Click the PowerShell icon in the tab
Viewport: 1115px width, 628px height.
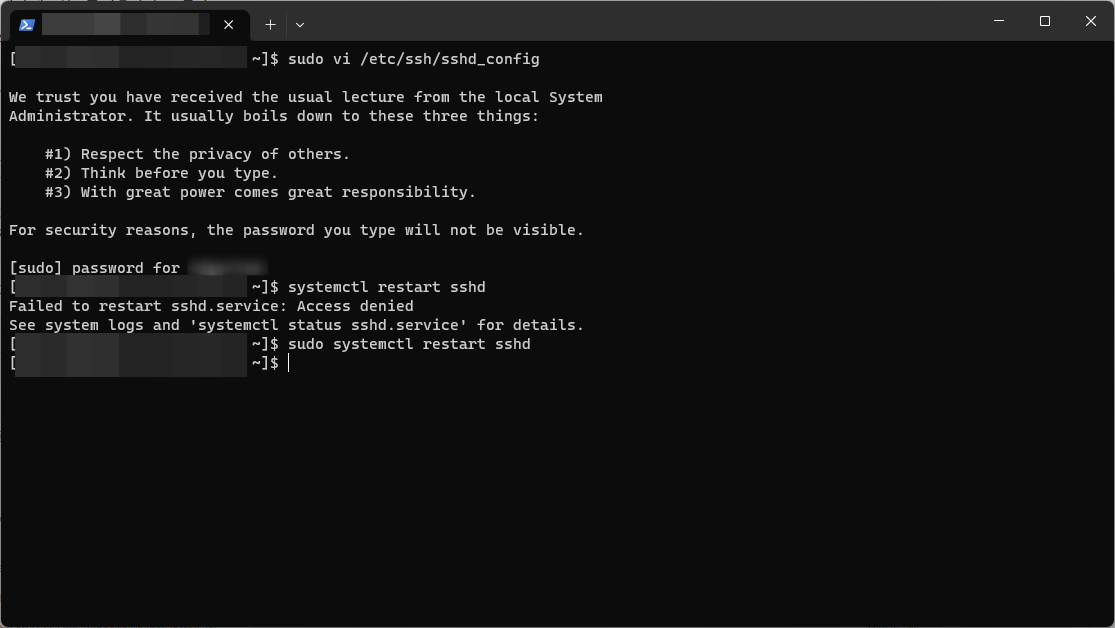click(27, 25)
